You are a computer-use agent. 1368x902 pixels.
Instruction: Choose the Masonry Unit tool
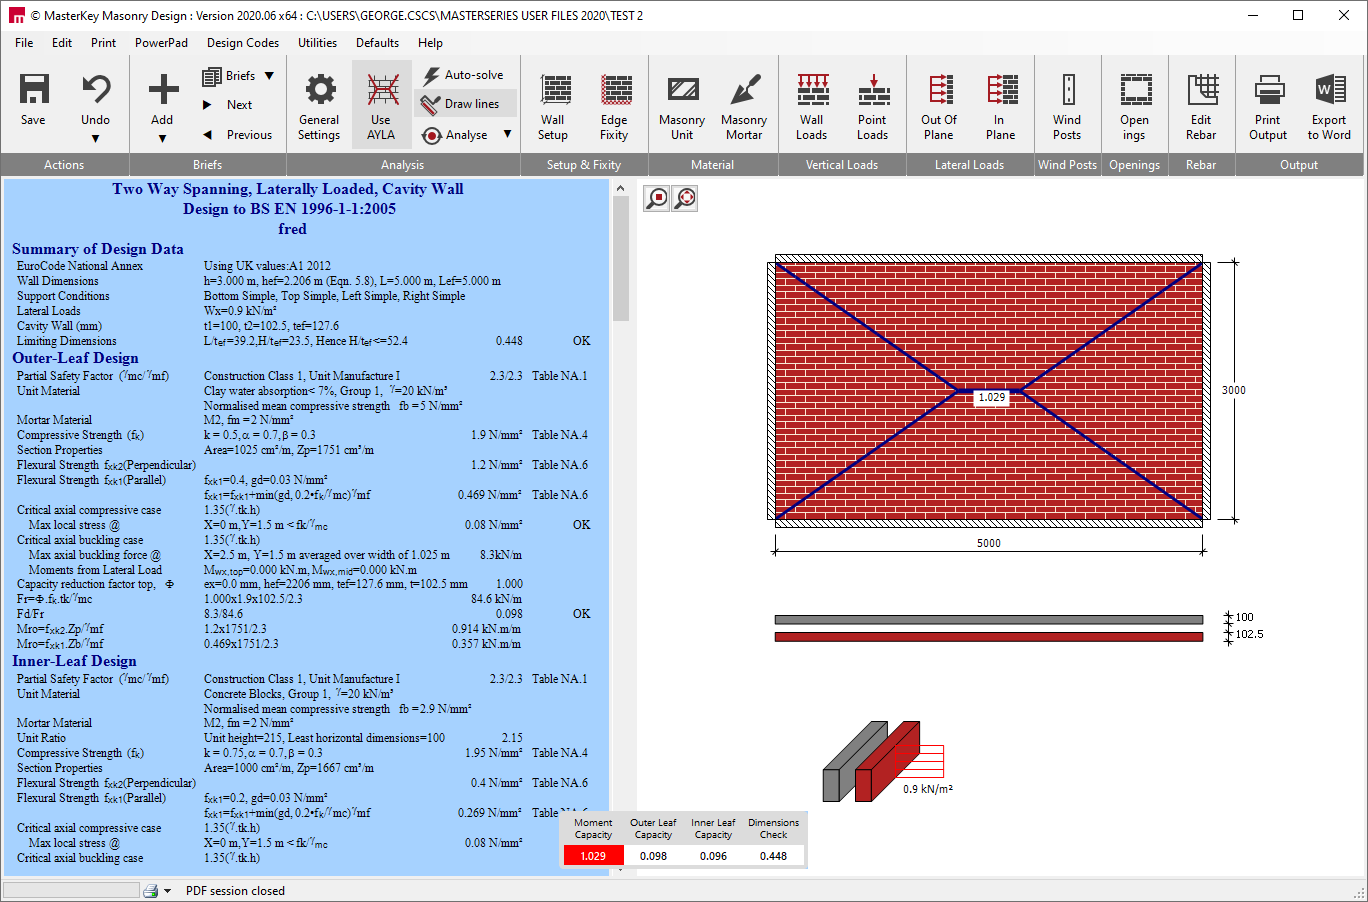(x=682, y=106)
